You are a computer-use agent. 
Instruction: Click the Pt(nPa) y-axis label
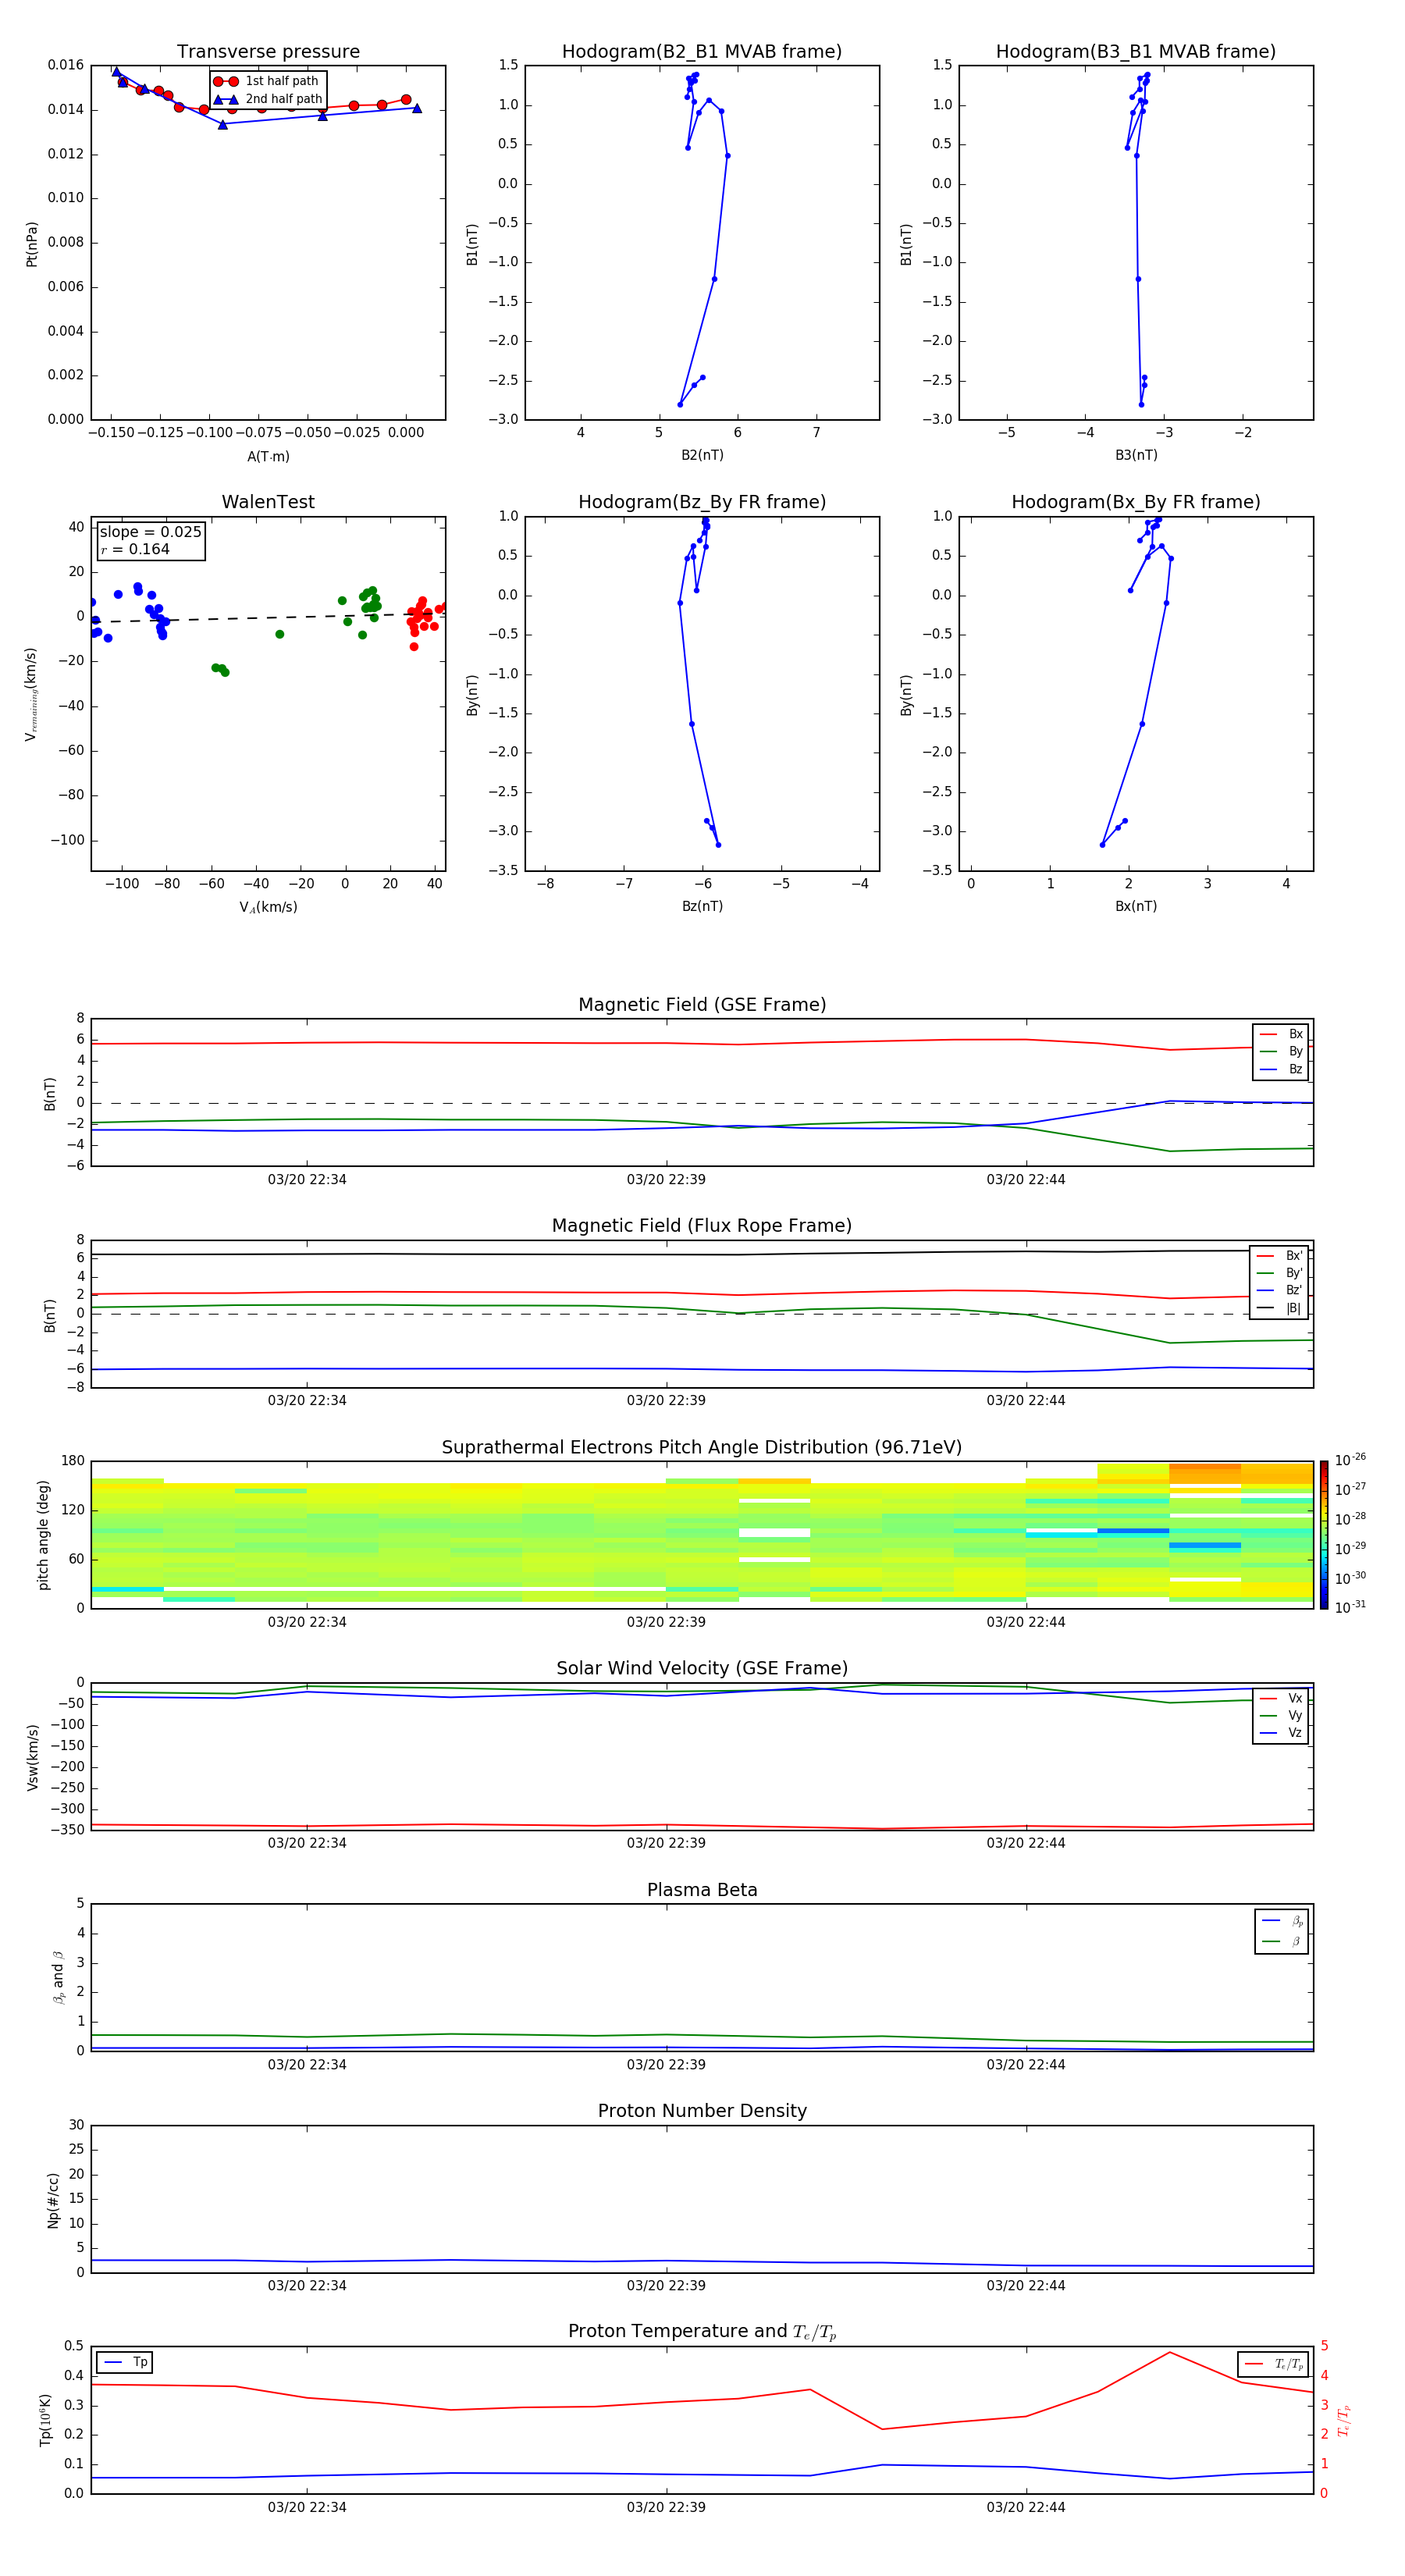point(31,244)
